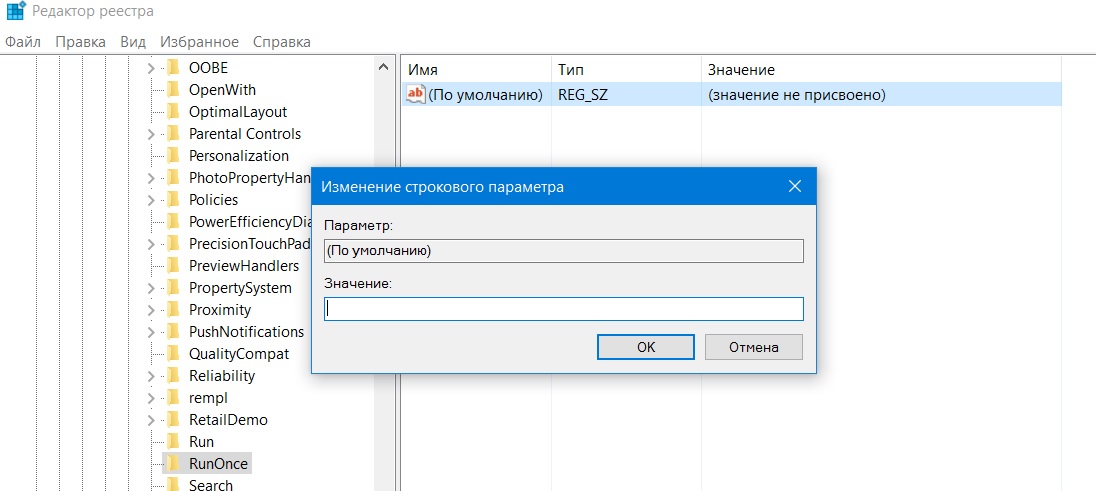Image resolution: width=1096 pixels, height=491 pixels.
Task: Click the Registry Editor app icon in title bar
Action: tap(14, 12)
